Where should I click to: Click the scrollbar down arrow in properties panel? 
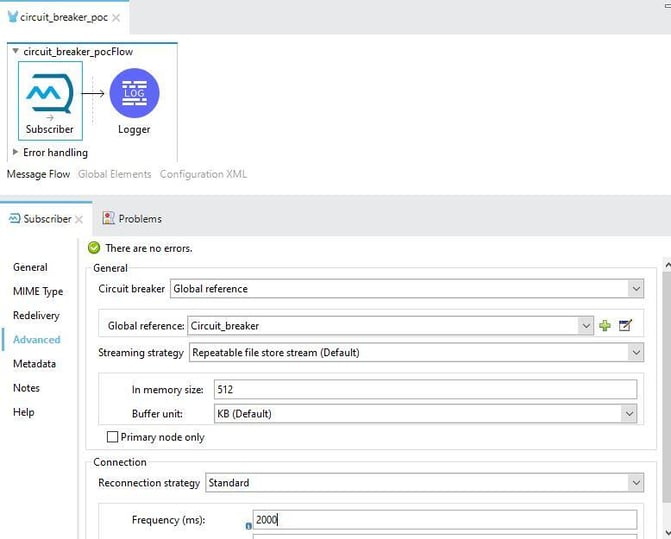tap(667, 532)
